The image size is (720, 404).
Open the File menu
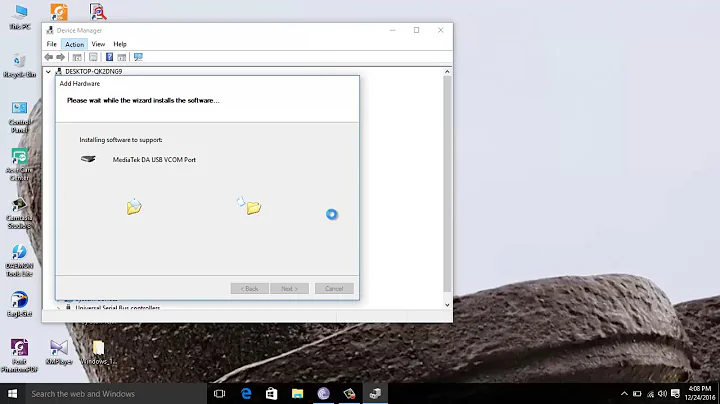pyautogui.click(x=51, y=44)
